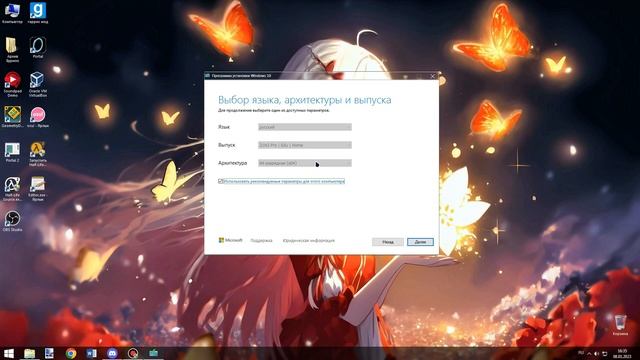
Task: Click the Далее button in the setup window
Action: click(x=420, y=242)
